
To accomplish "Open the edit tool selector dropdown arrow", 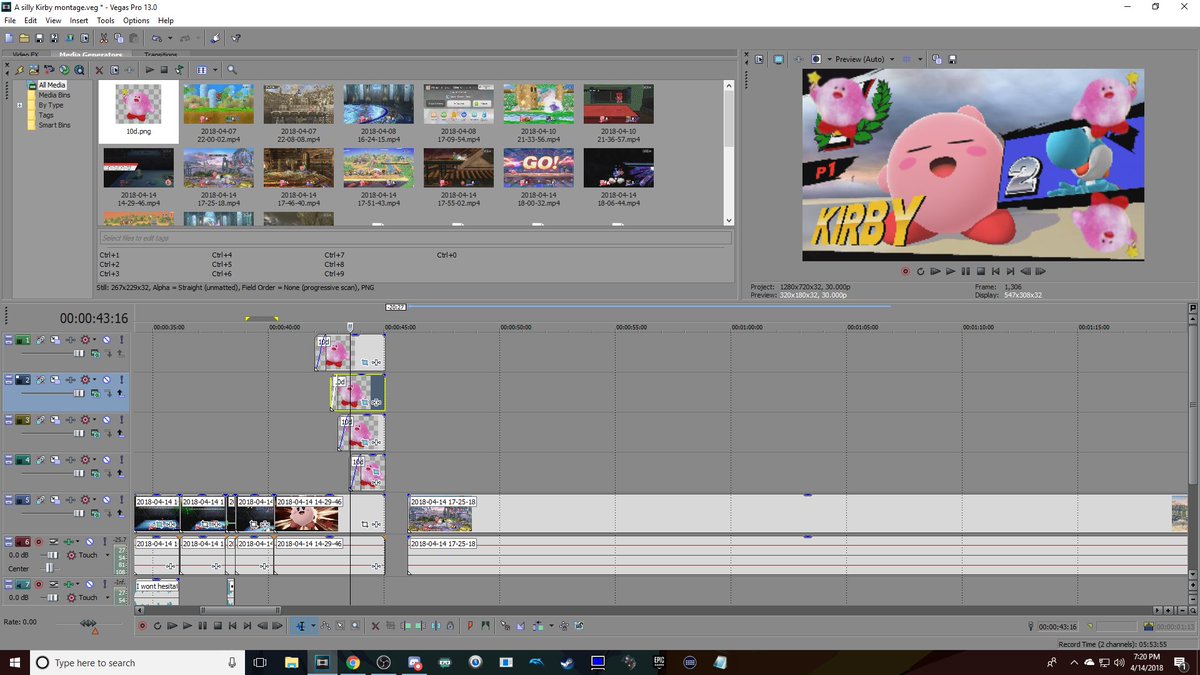I will coord(313,626).
